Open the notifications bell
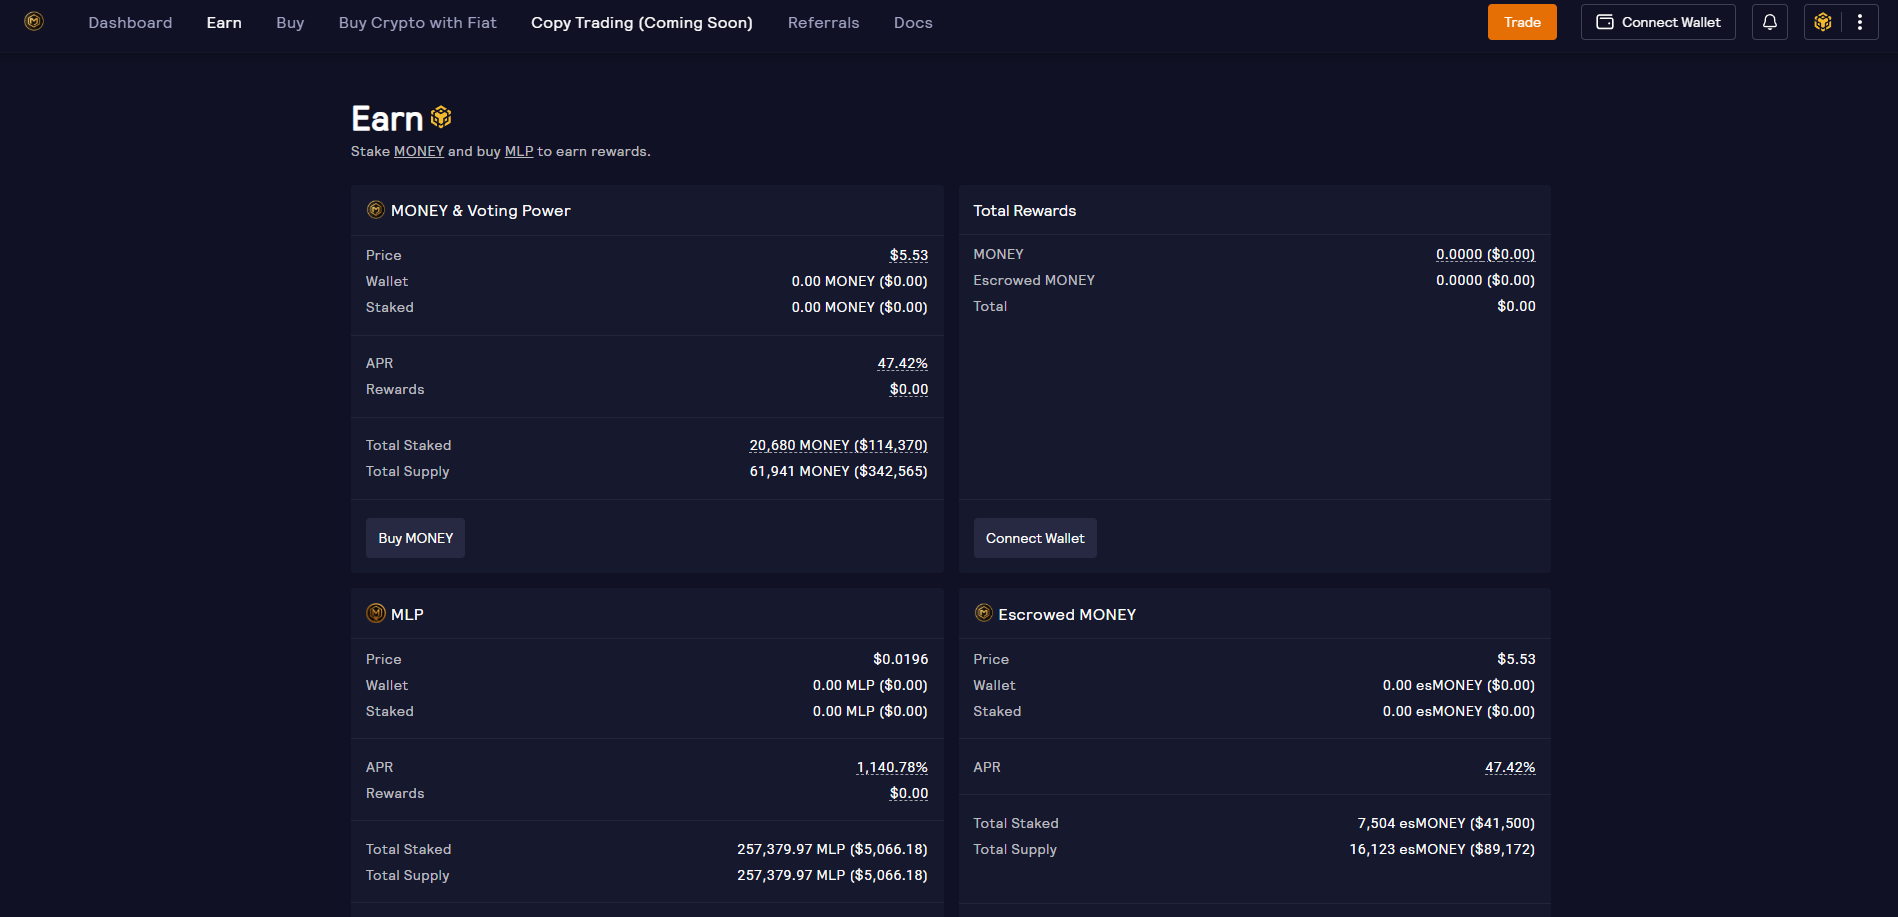1898x917 pixels. [1769, 22]
